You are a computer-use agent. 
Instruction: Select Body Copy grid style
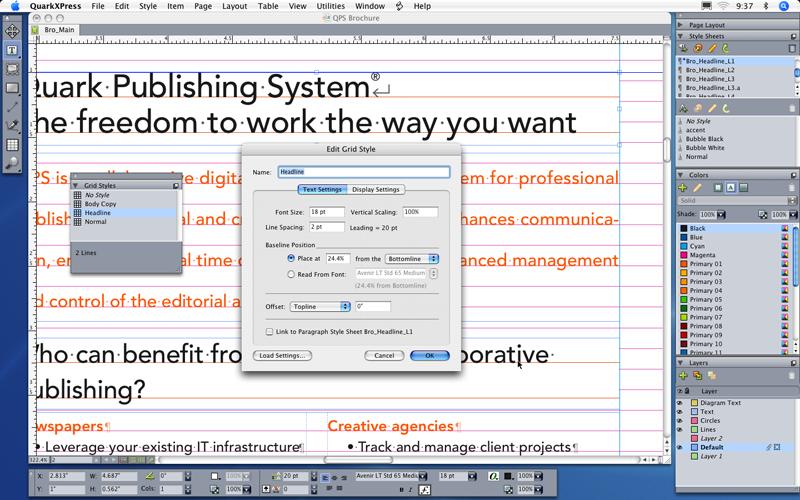[x=101, y=204]
